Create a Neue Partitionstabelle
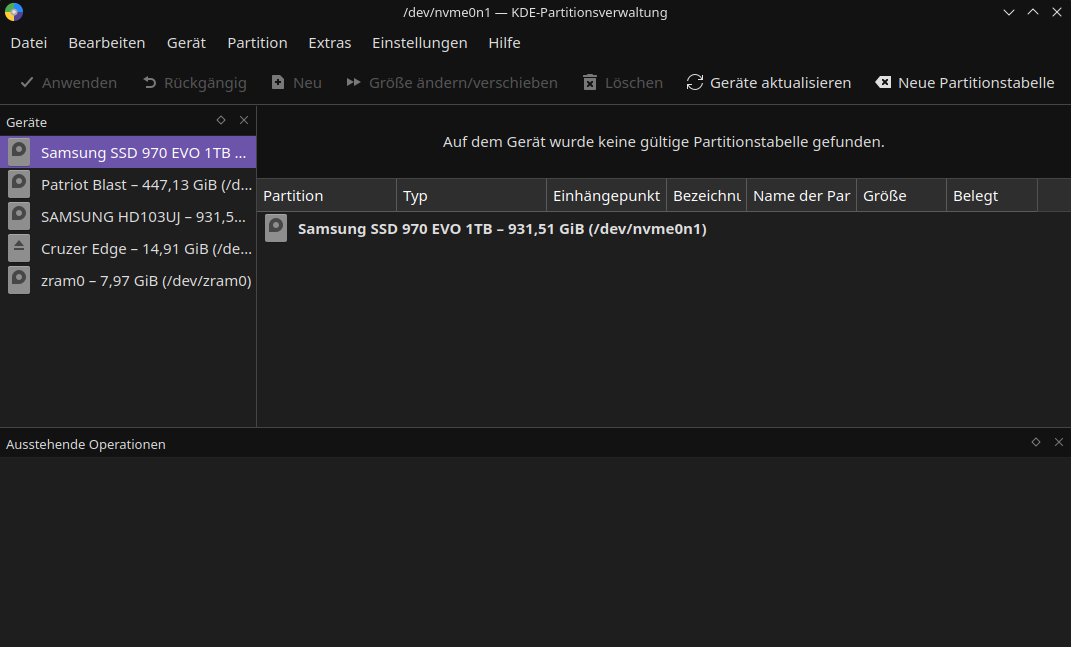 (964, 83)
